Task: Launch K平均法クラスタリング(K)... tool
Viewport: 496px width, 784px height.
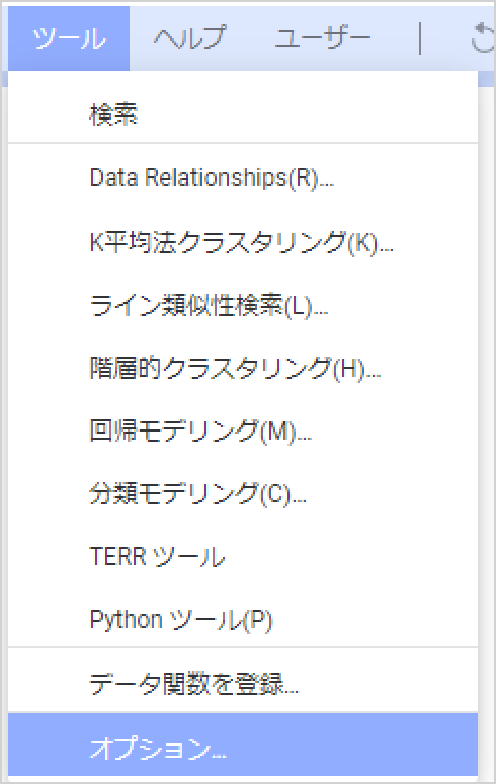Action: pos(243,242)
